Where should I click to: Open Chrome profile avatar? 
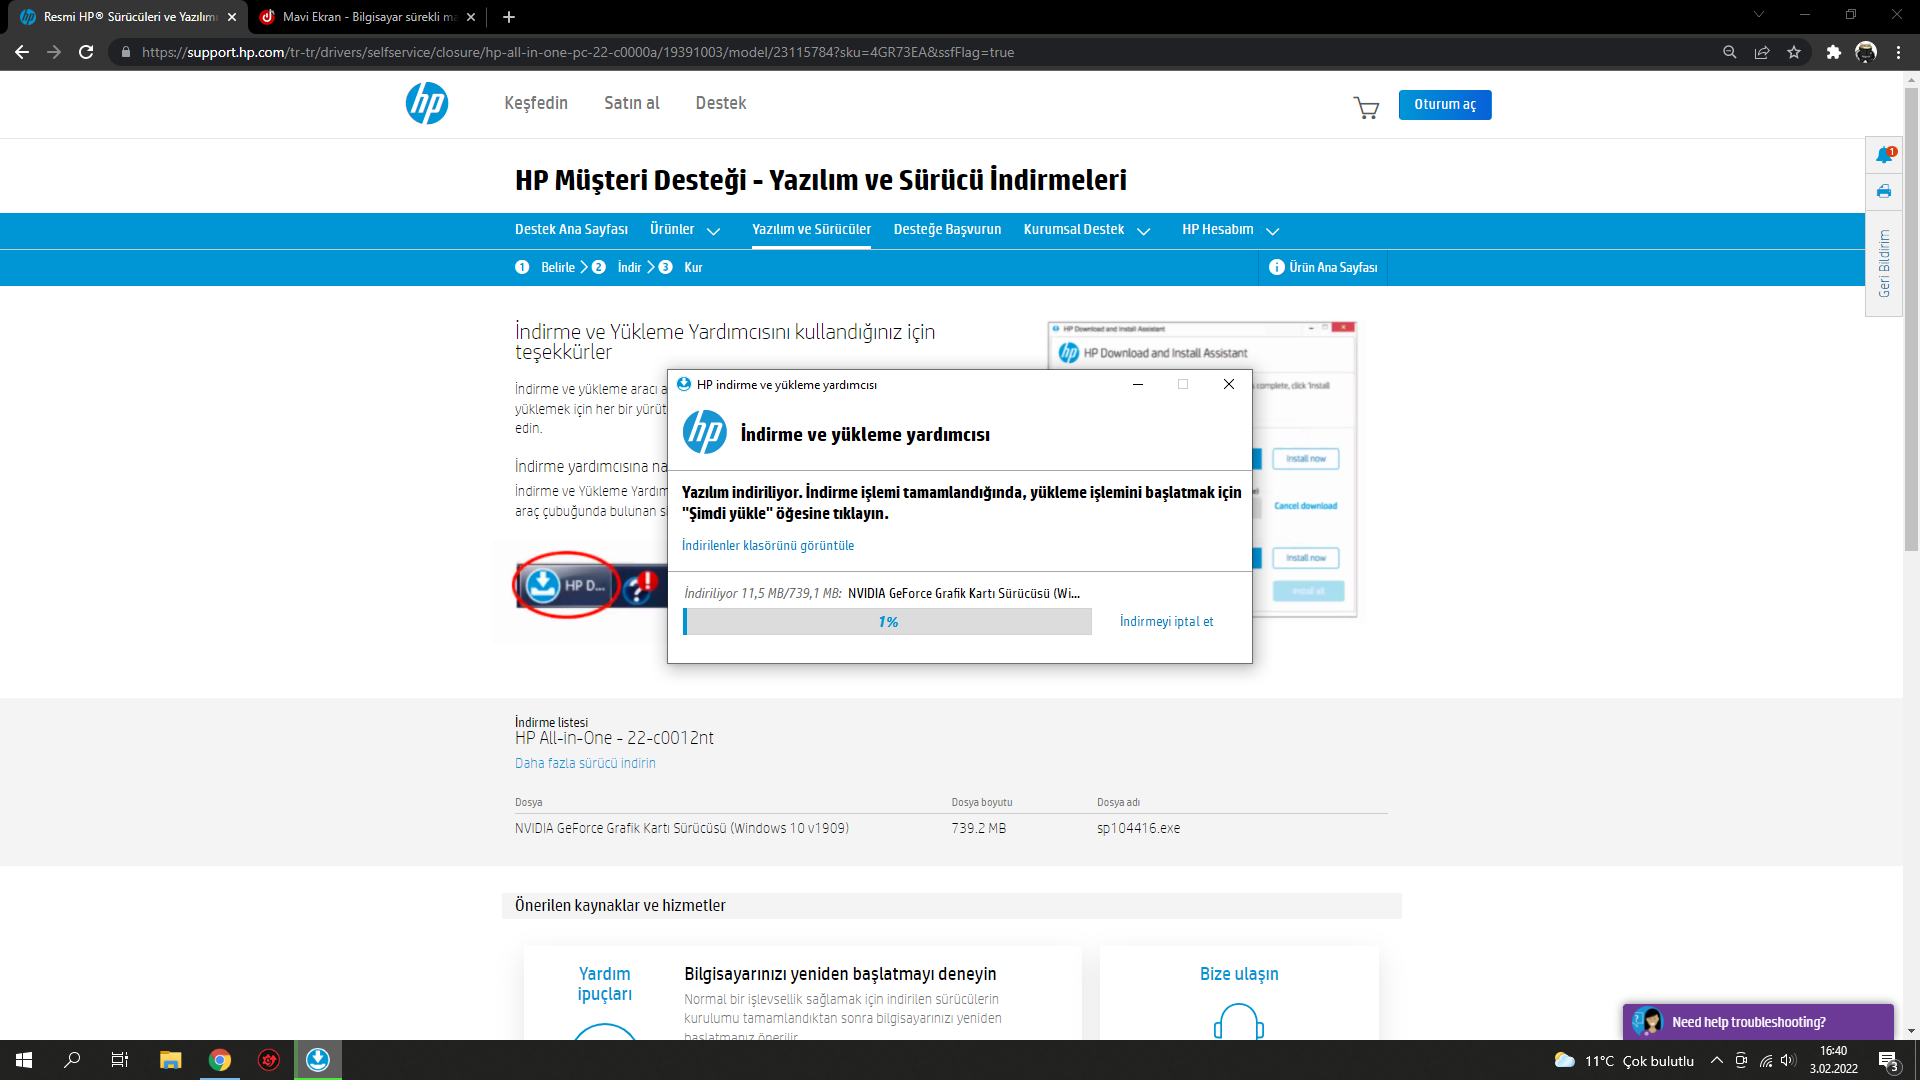pyautogui.click(x=1866, y=52)
